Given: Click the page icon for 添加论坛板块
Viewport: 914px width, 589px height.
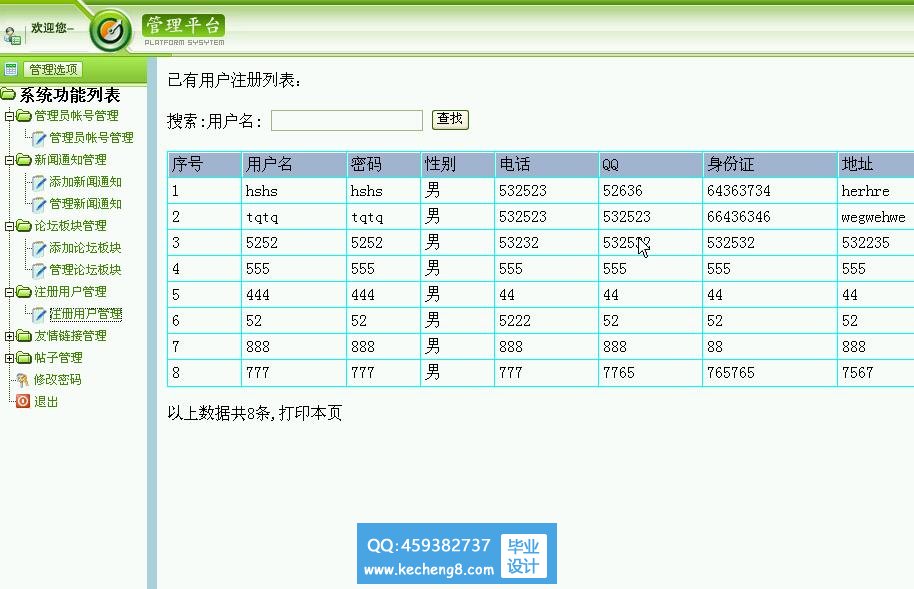Looking at the screenshot, I should coord(38,248).
